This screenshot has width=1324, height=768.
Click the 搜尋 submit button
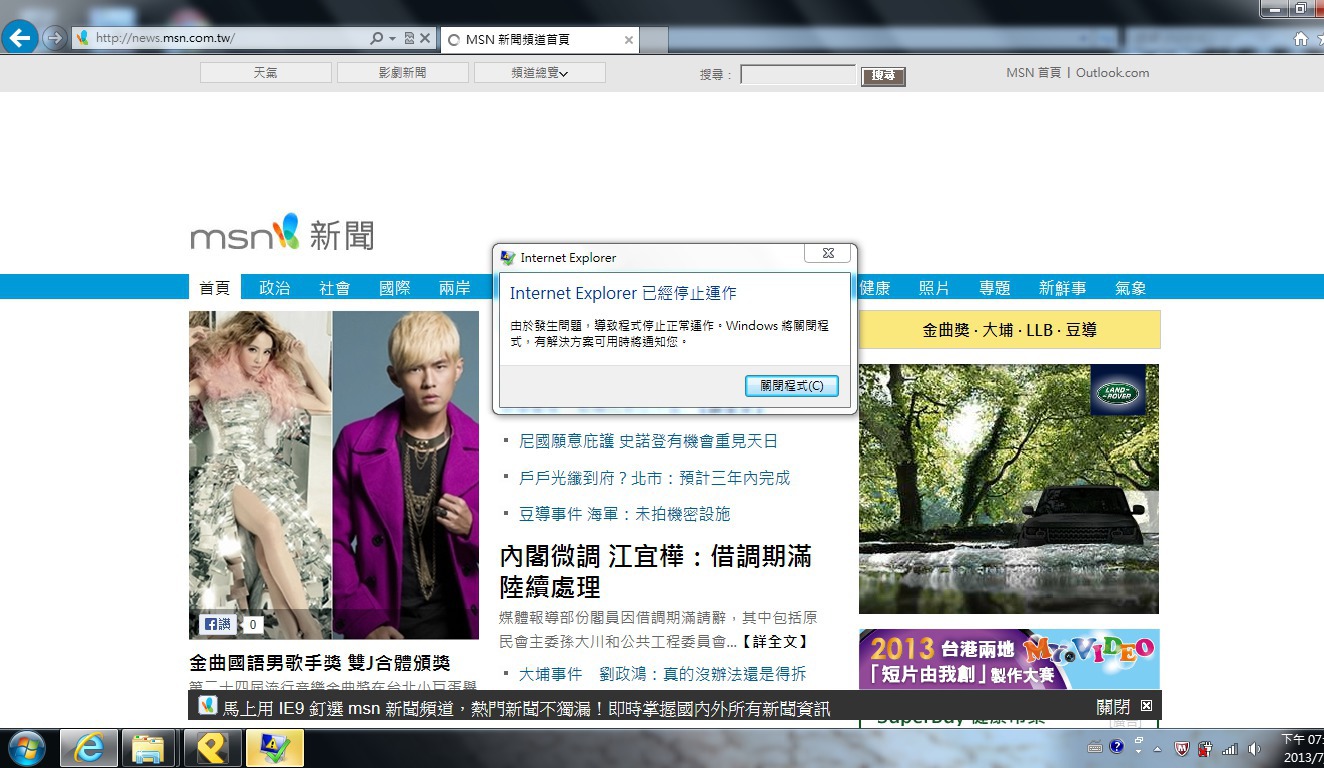(x=883, y=76)
